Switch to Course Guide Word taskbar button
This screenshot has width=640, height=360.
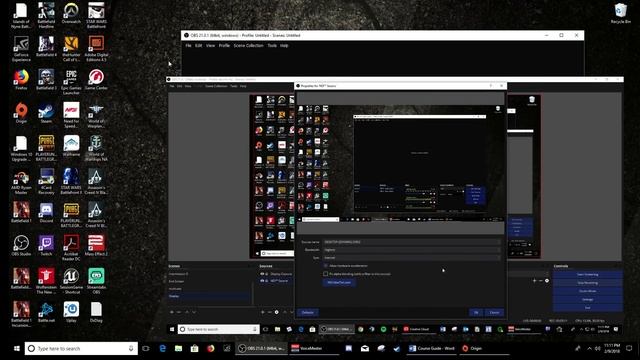click(432, 349)
